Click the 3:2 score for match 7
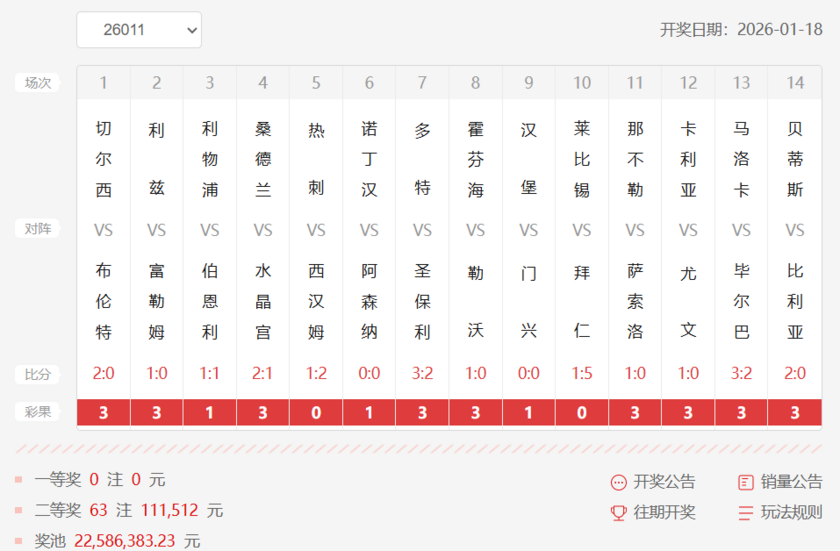 pos(422,373)
